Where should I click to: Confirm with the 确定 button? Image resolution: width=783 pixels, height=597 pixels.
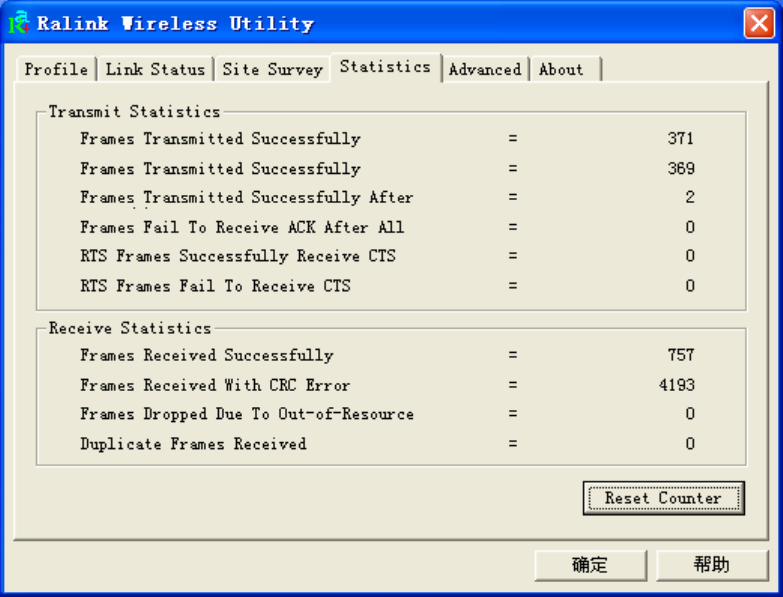click(x=590, y=565)
